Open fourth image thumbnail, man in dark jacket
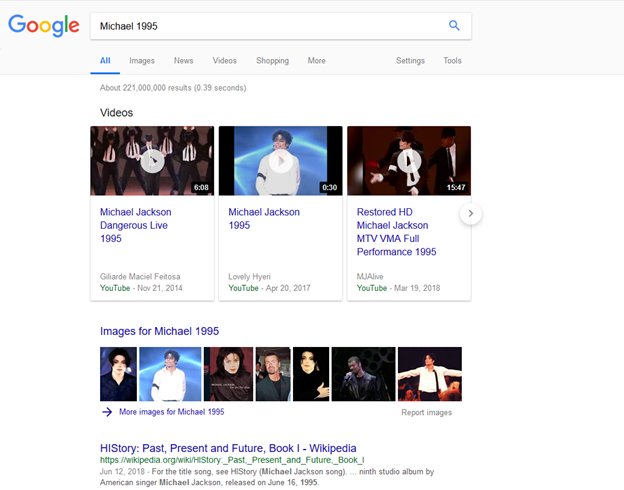Viewport: 624px width, 490px height. [x=273, y=374]
